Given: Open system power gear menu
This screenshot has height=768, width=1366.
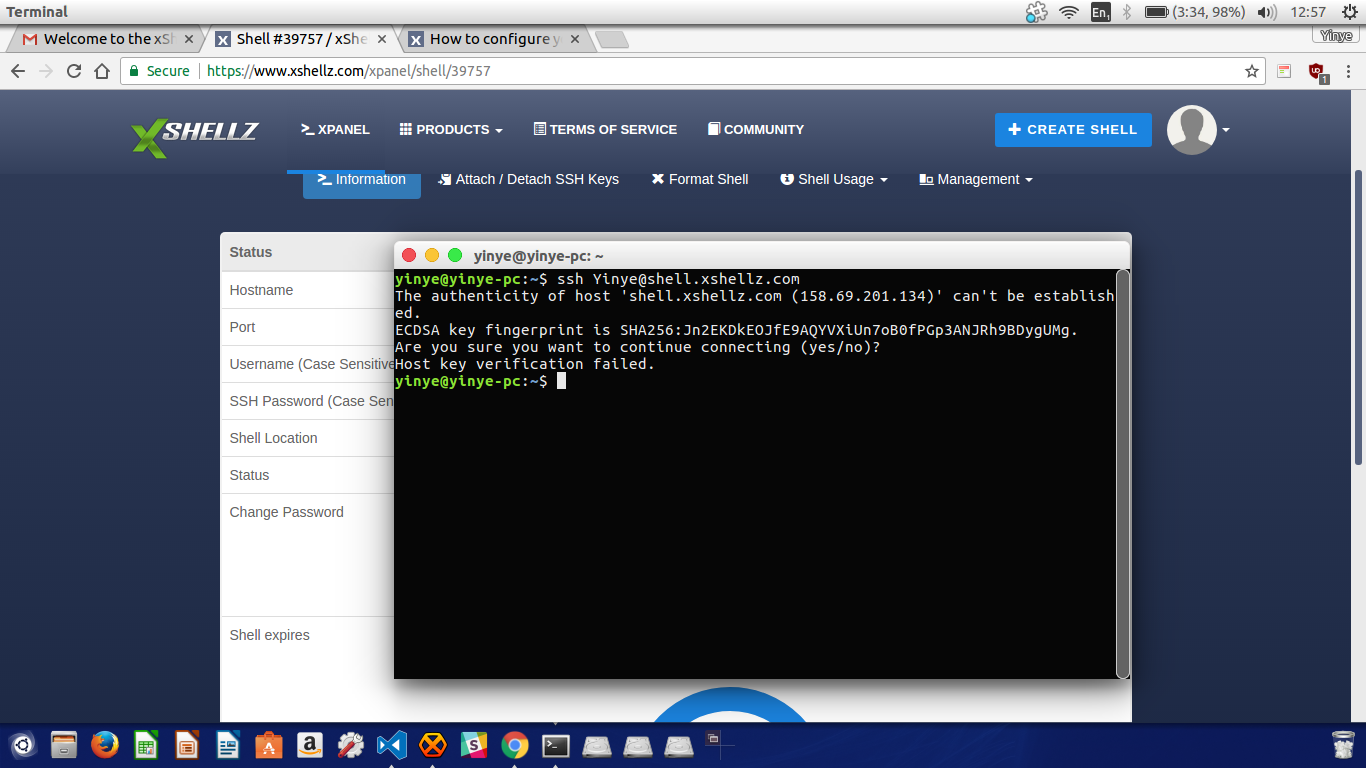Looking at the screenshot, I should point(1349,12).
